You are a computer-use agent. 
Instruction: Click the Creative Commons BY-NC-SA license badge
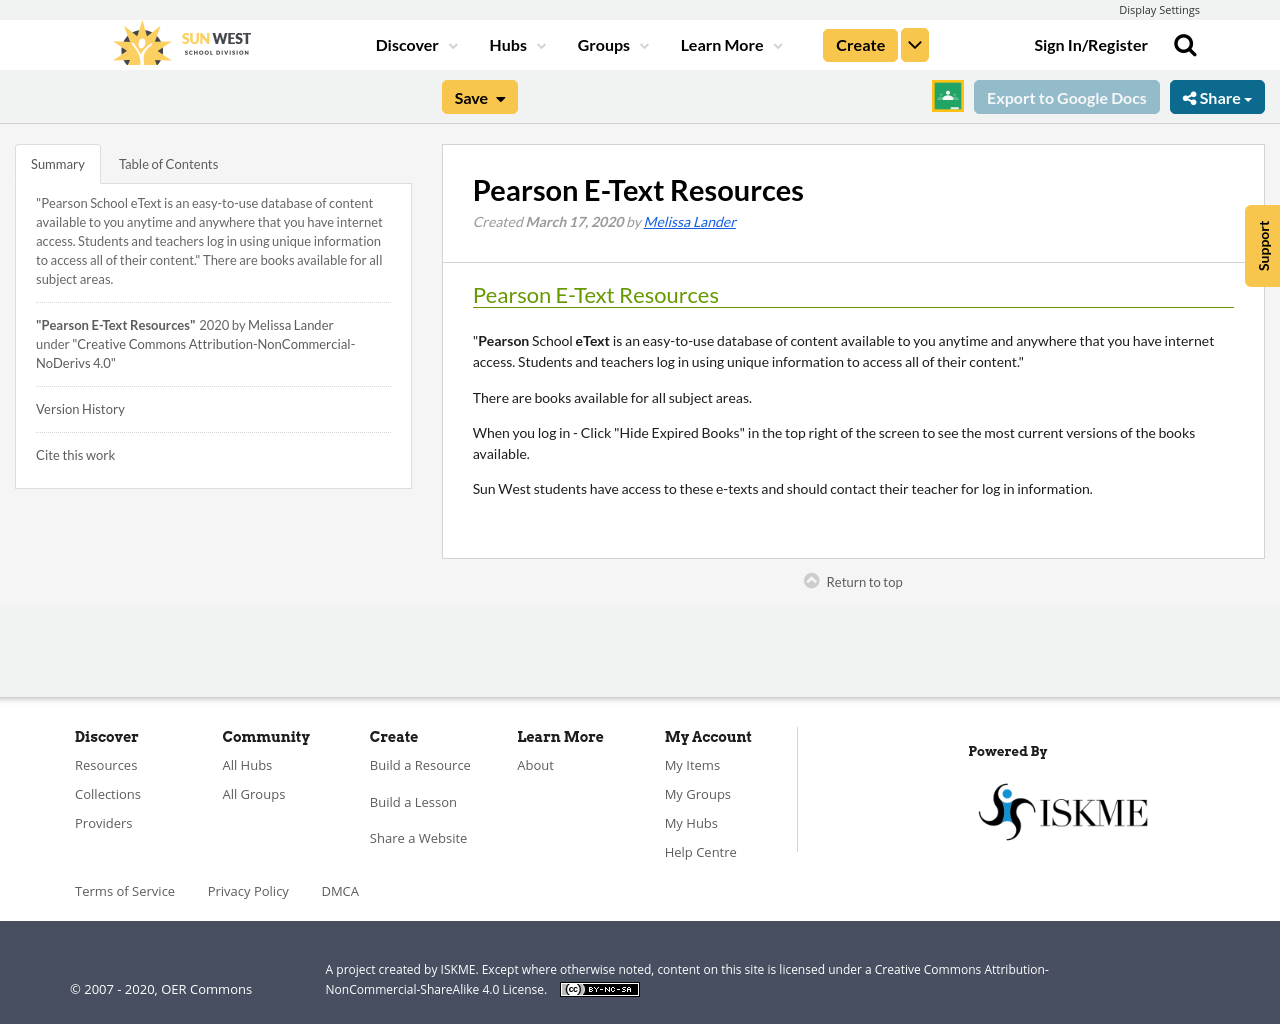599,988
